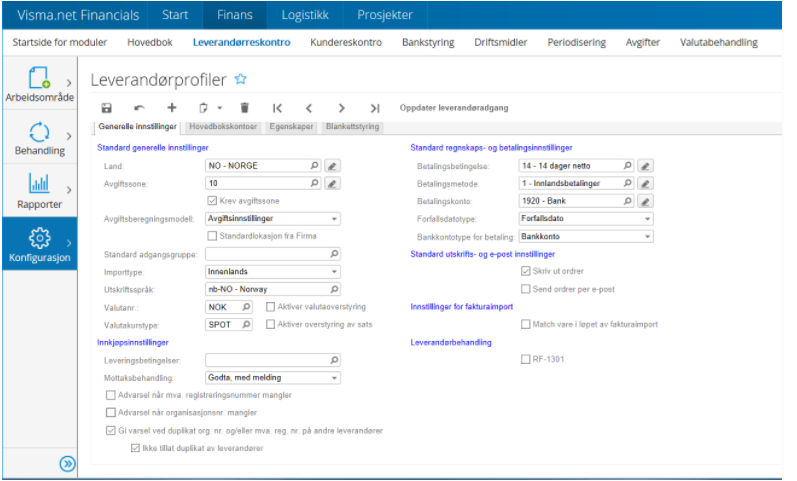Open Forfallsdatotype dropdown
797x481 pixels.
tap(586, 219)
